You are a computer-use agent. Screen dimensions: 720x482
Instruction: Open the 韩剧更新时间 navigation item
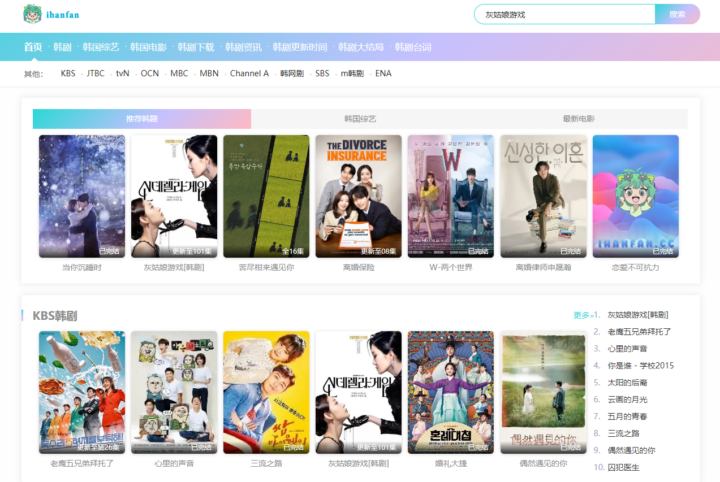pyautogui.click(x=300, y=47)
